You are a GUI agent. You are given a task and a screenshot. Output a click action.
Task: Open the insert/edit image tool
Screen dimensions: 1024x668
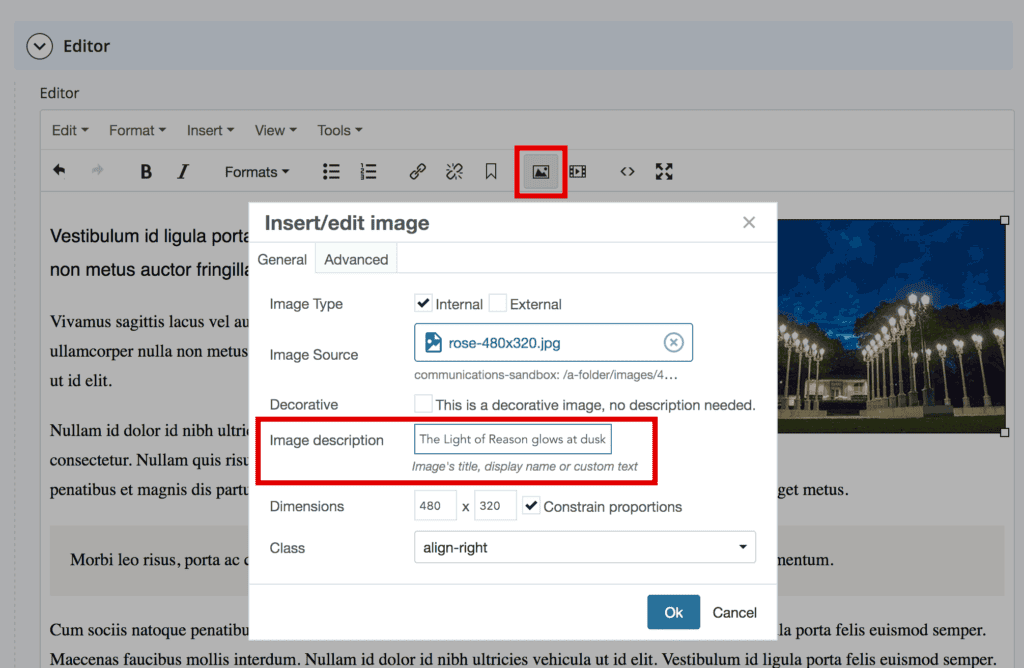[541, 172]
